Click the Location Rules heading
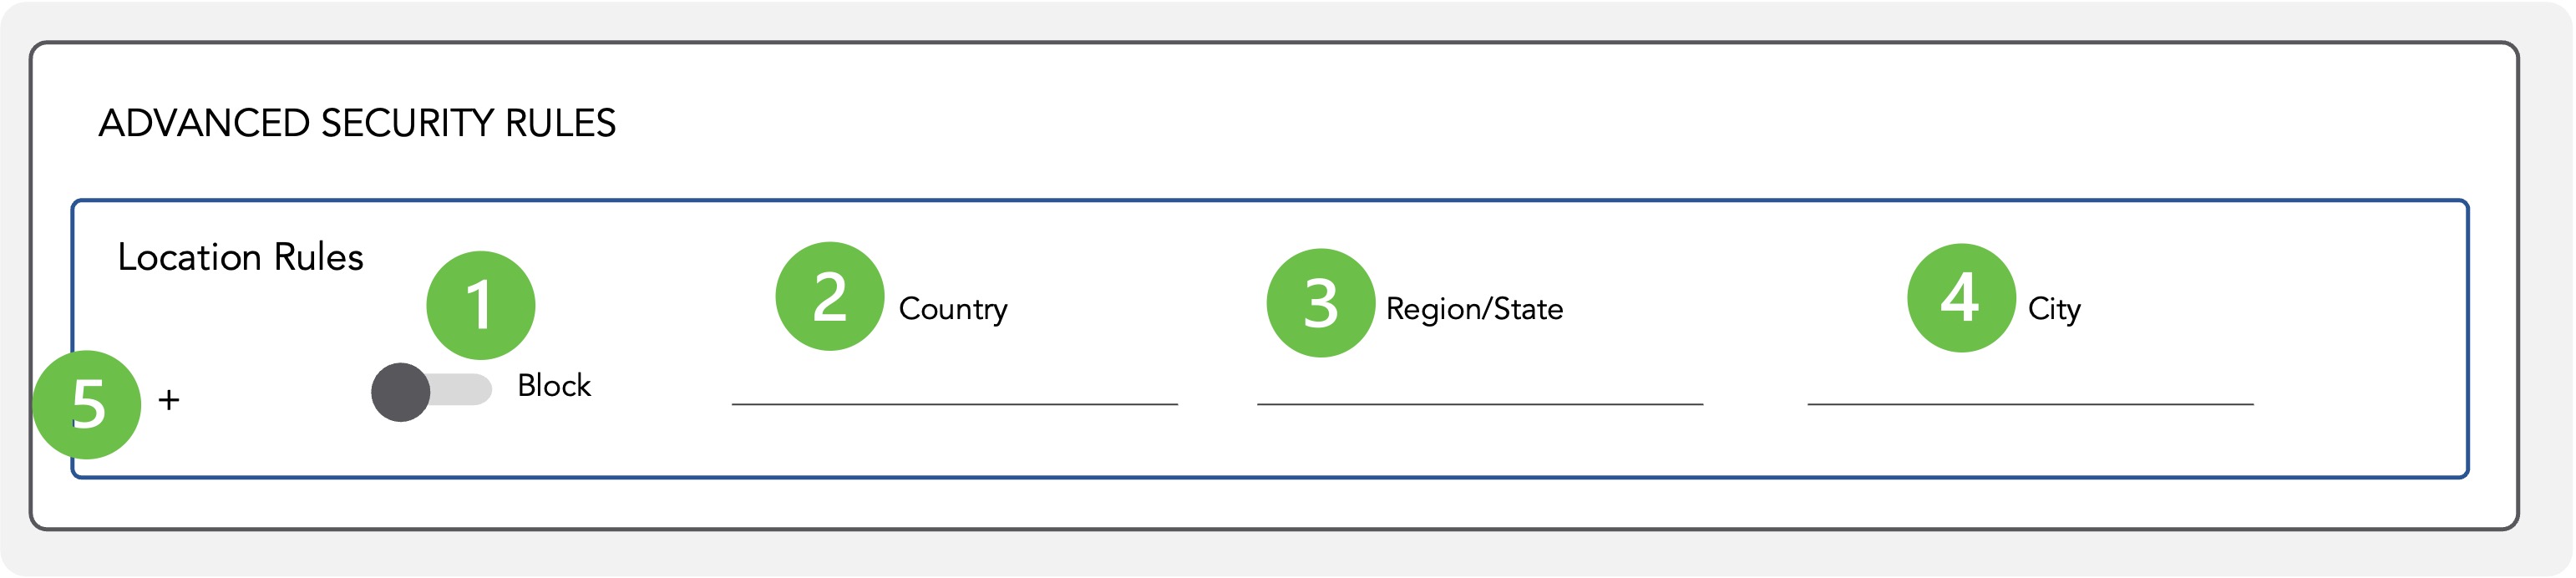 [240, 257]
